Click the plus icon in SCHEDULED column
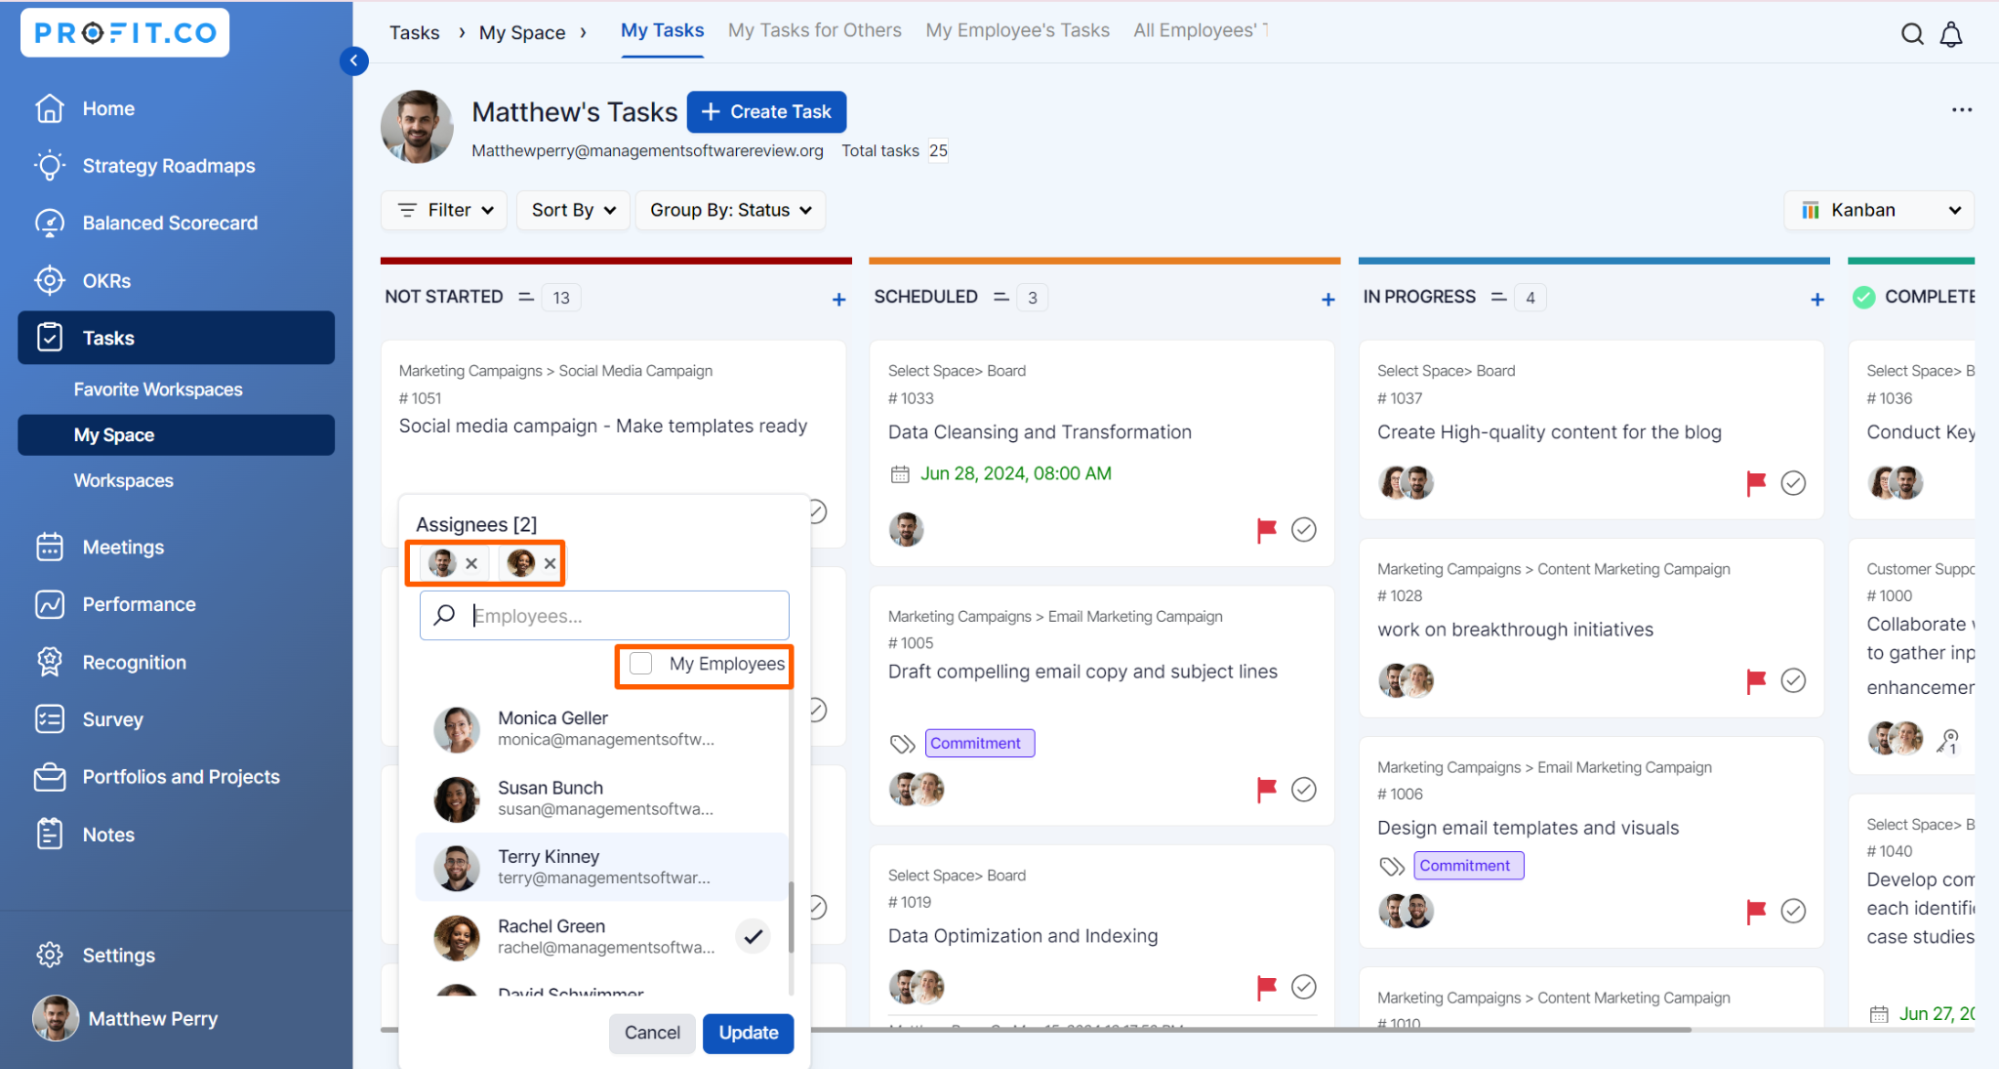Viewport: 1999px width, 1069px height. 1327,299
